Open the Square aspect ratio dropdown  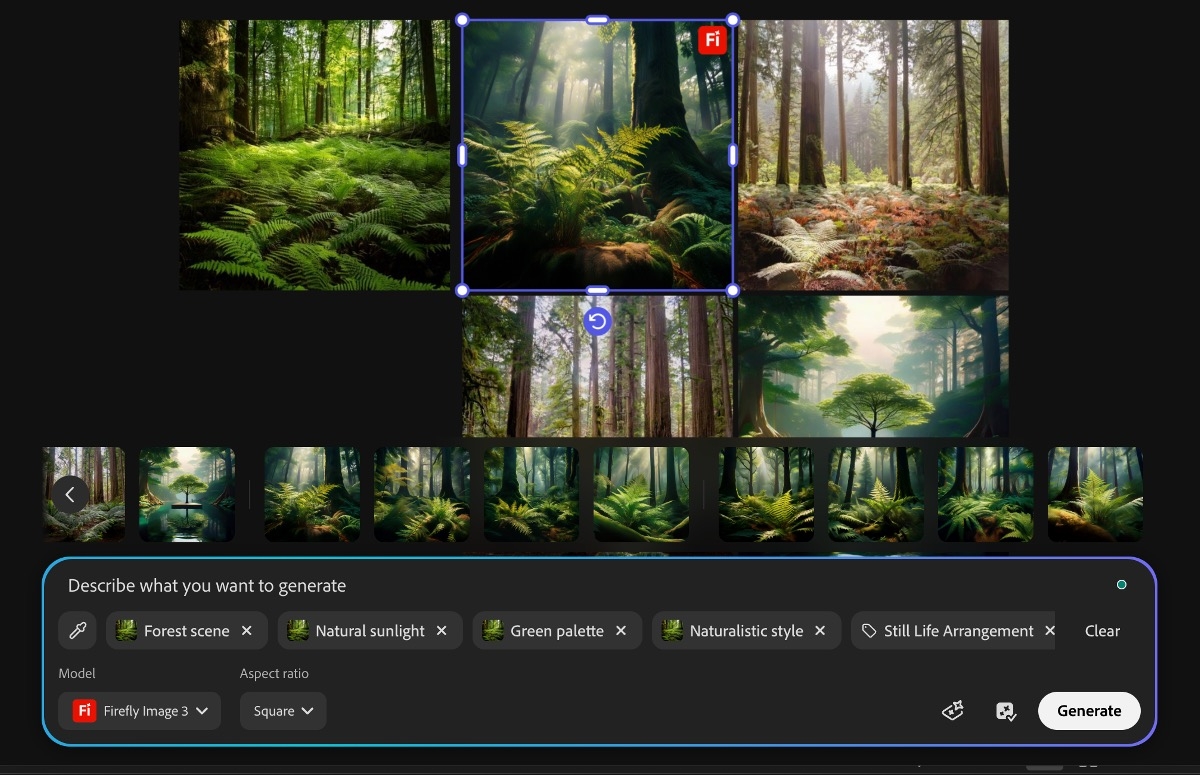pos(283,711)
